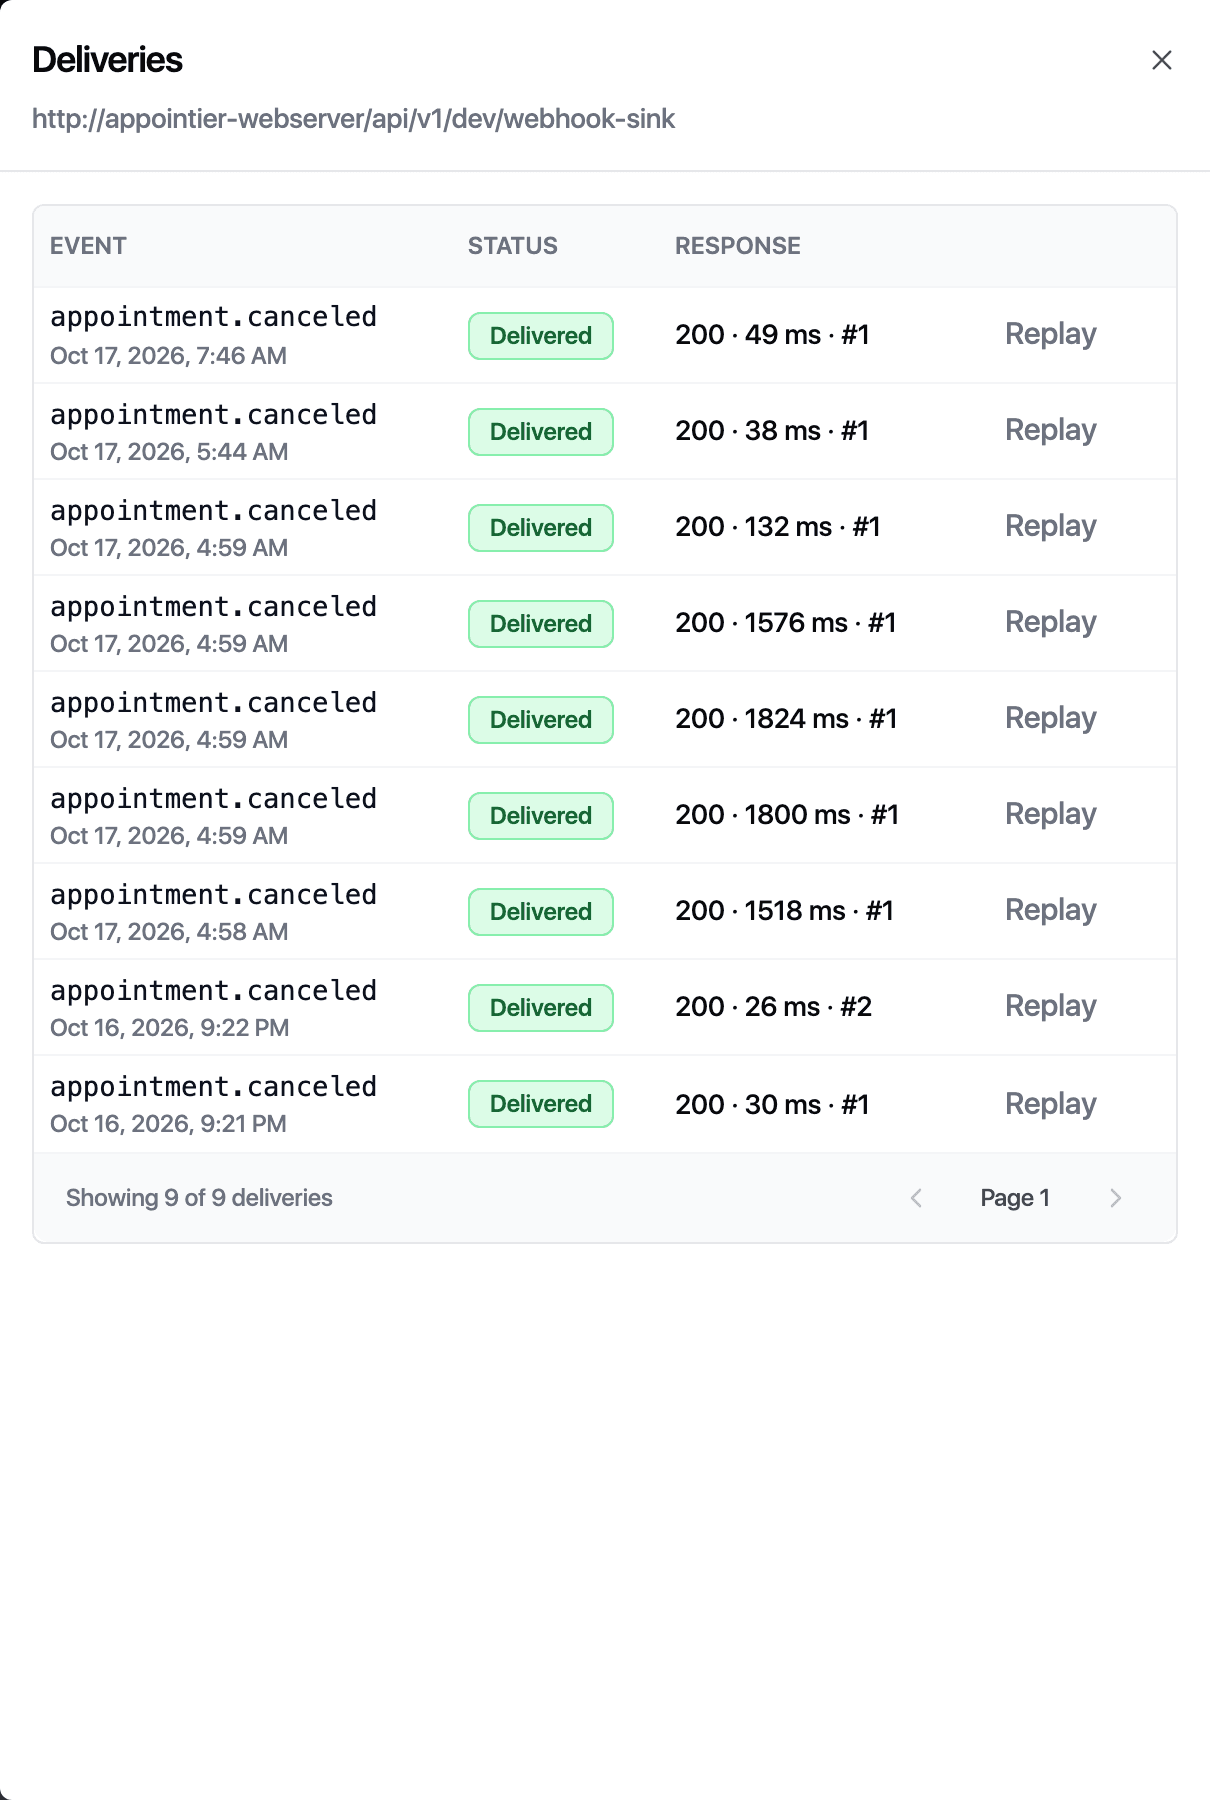This screenshot has width=1210, height=1800.
Task: Click appointment.canceled event at 9:21 PM
Action: click(x=214, y=1087)
